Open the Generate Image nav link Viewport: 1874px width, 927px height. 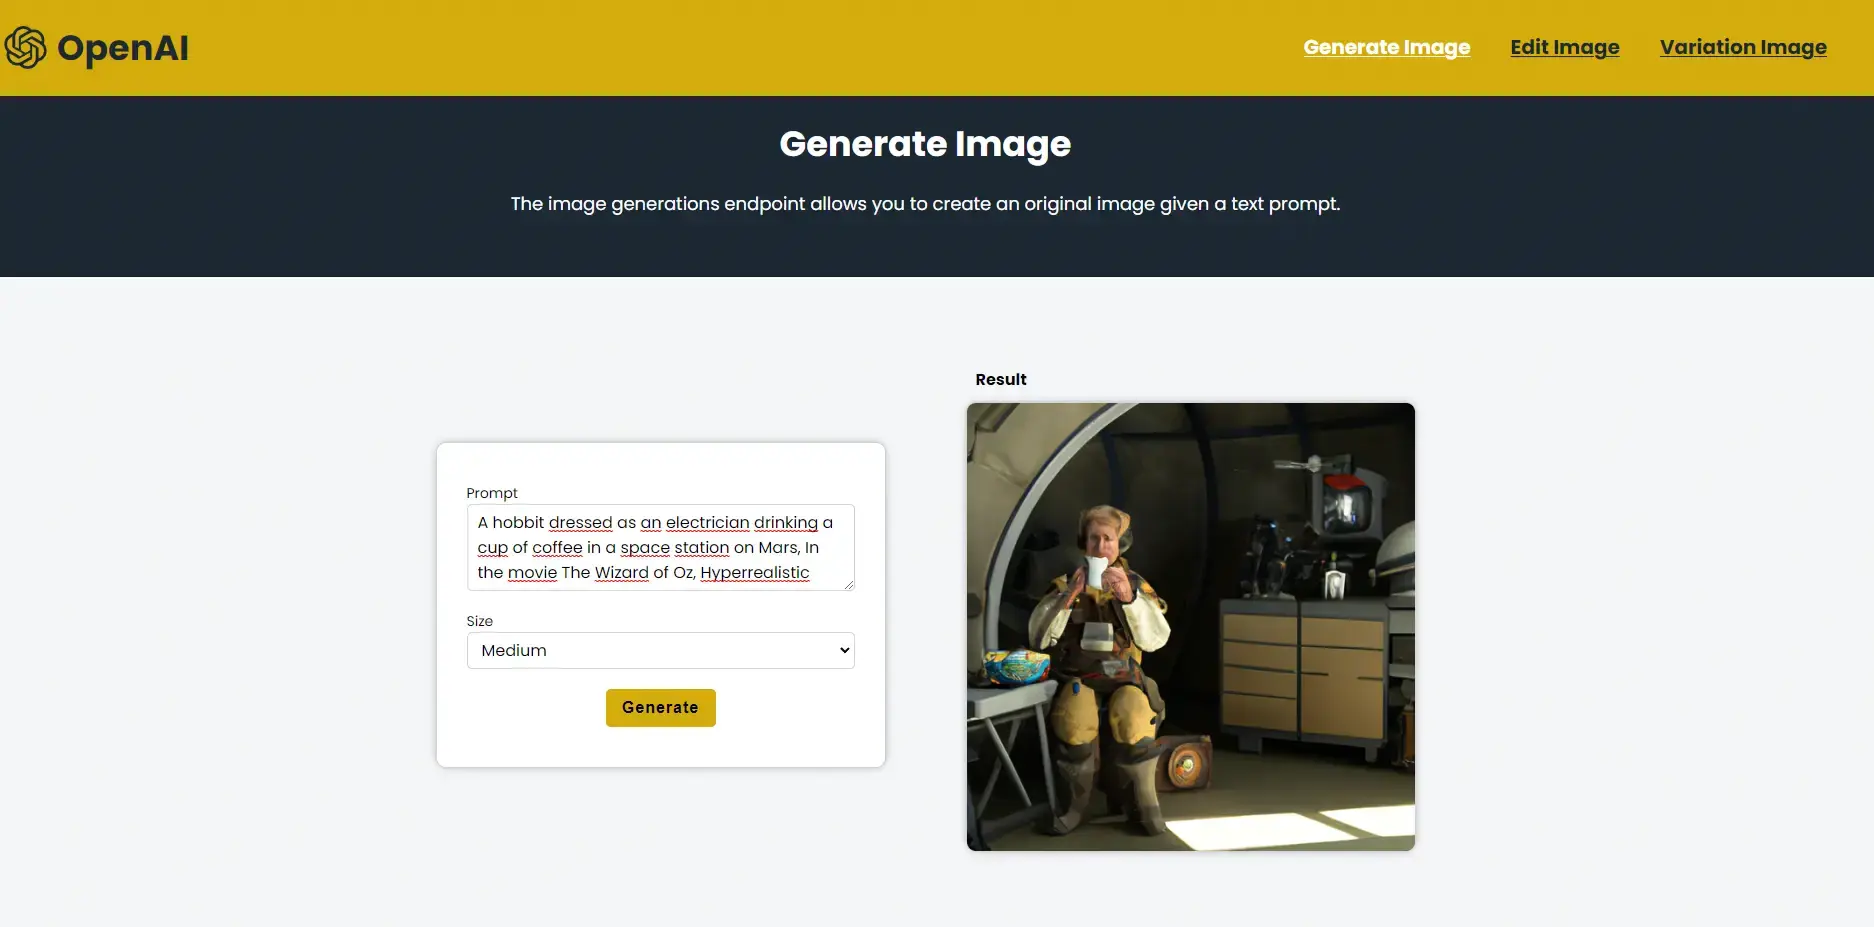[x=1386, y=47]
